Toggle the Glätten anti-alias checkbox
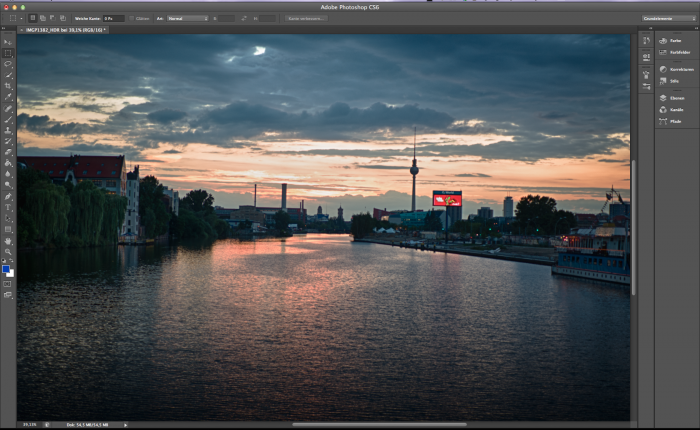The height and width of the screenshot is (430, 700). 132,18
